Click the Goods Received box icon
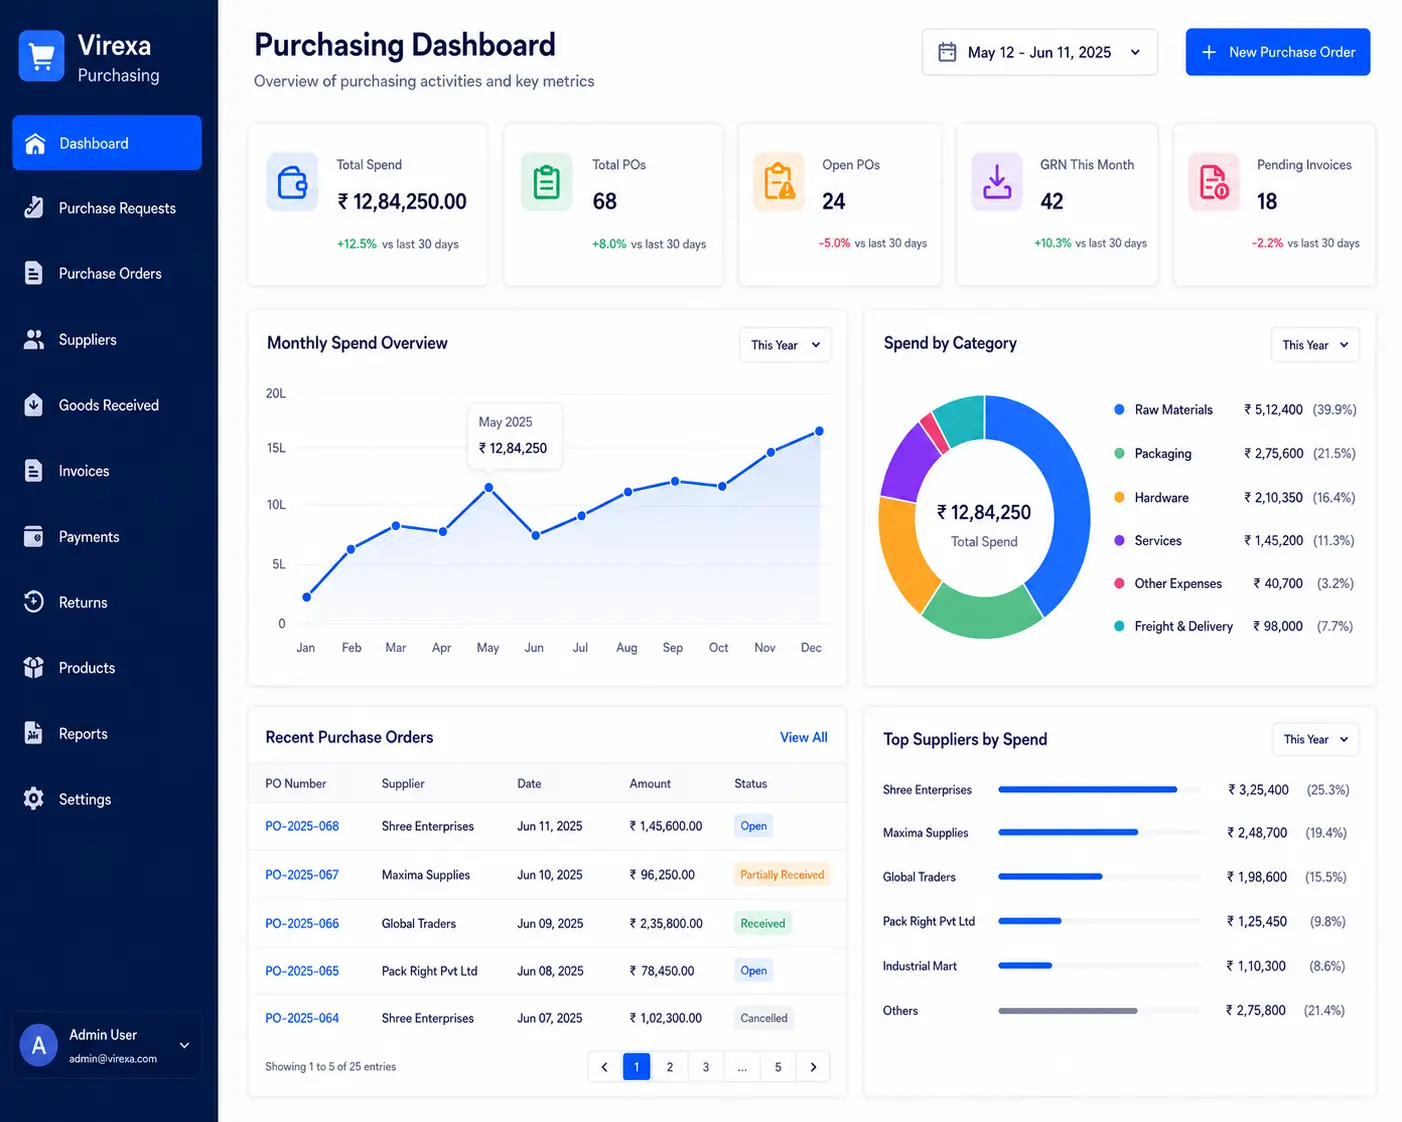 coord(34,405)
